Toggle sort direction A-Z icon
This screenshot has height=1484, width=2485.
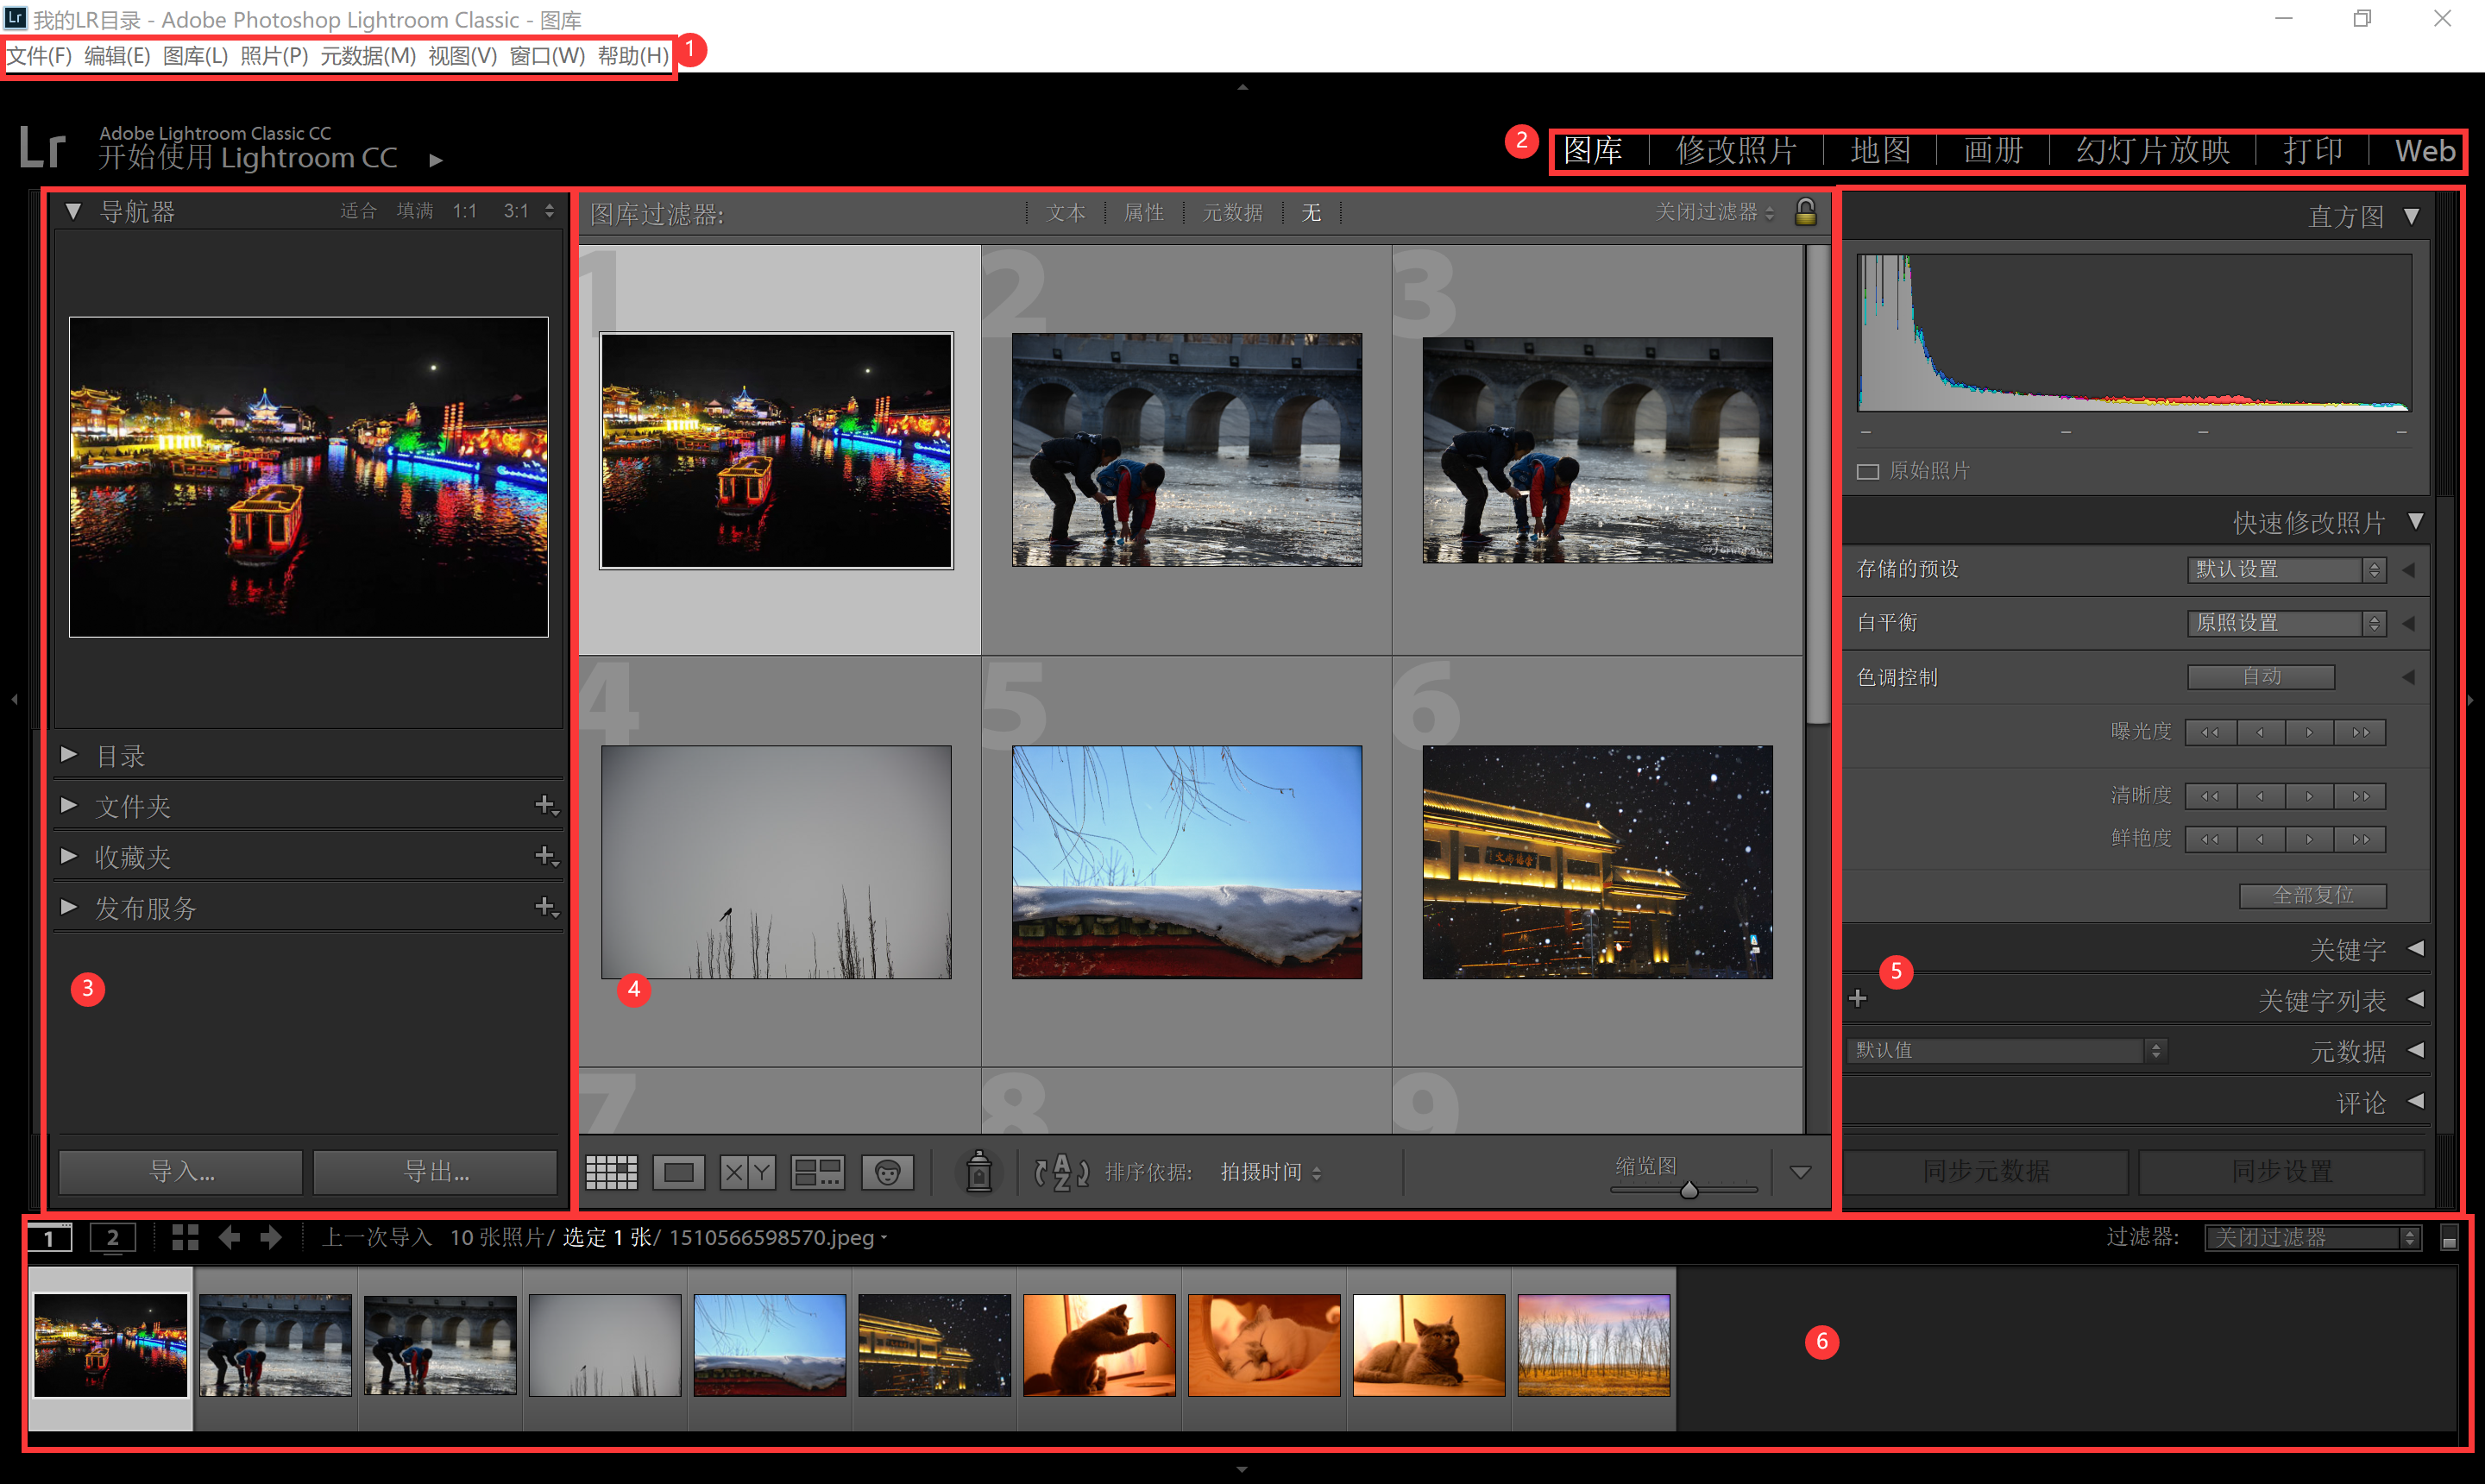1061,1172
